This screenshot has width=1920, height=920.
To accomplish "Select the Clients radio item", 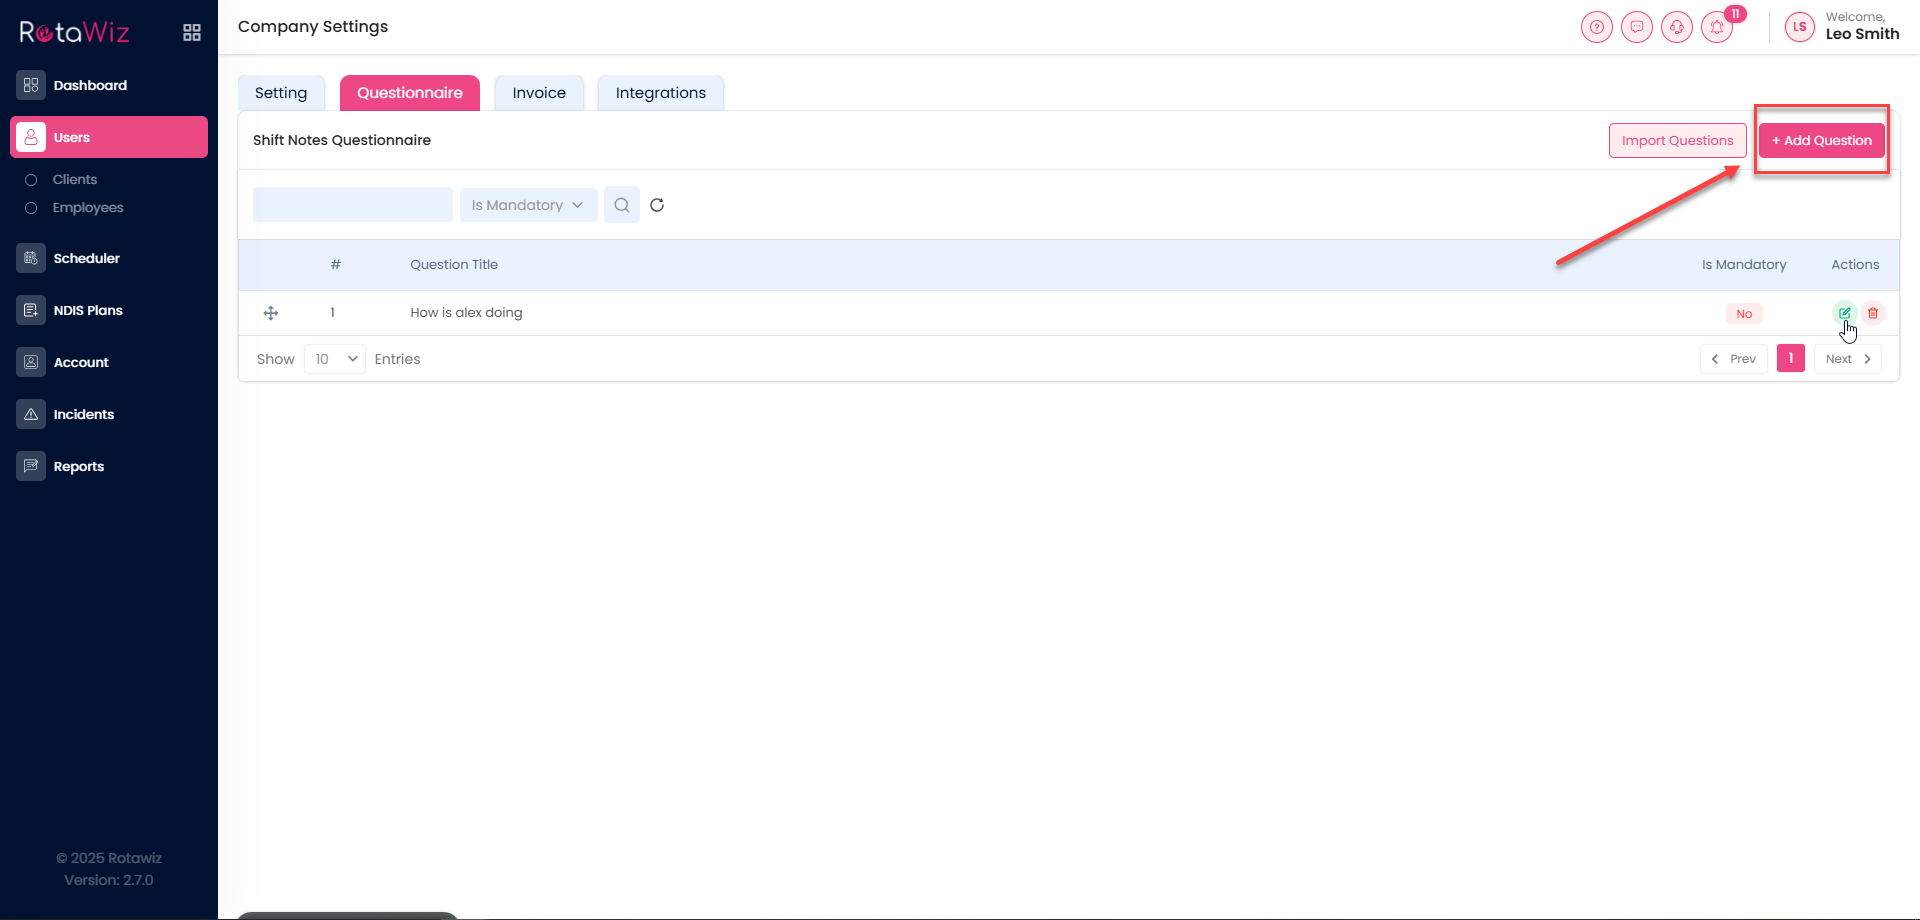I will pos(32,180).
